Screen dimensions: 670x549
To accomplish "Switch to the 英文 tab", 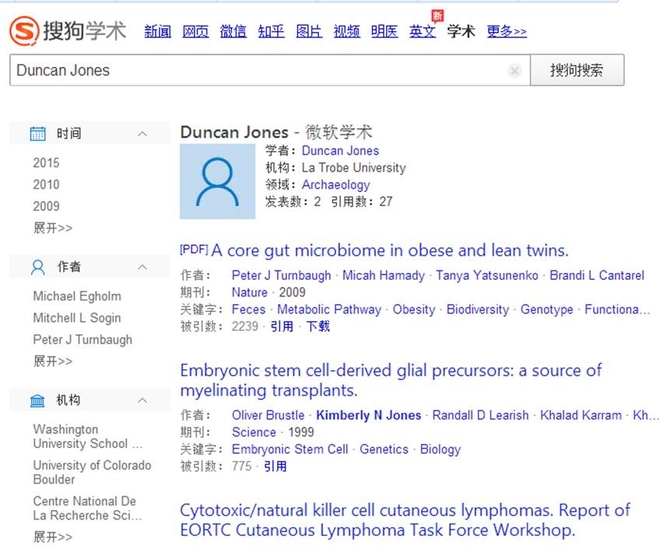I will point(422,31).
